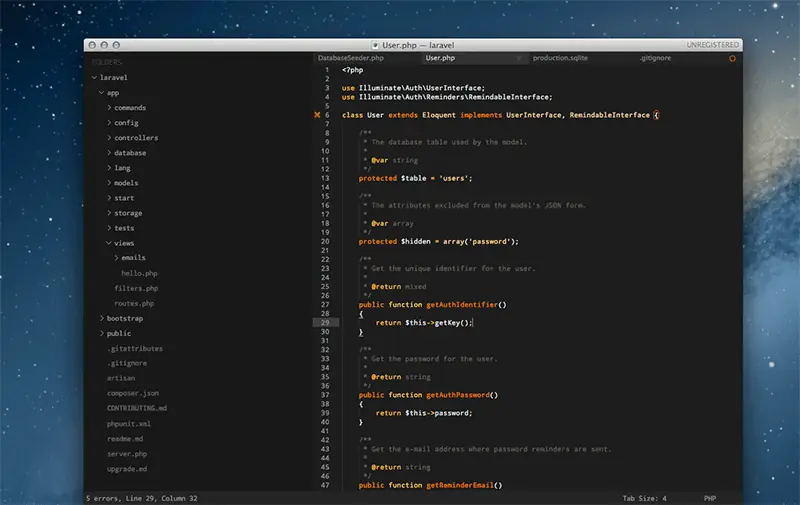
Task: Collapse the views folder
Action: click(109, 243)
